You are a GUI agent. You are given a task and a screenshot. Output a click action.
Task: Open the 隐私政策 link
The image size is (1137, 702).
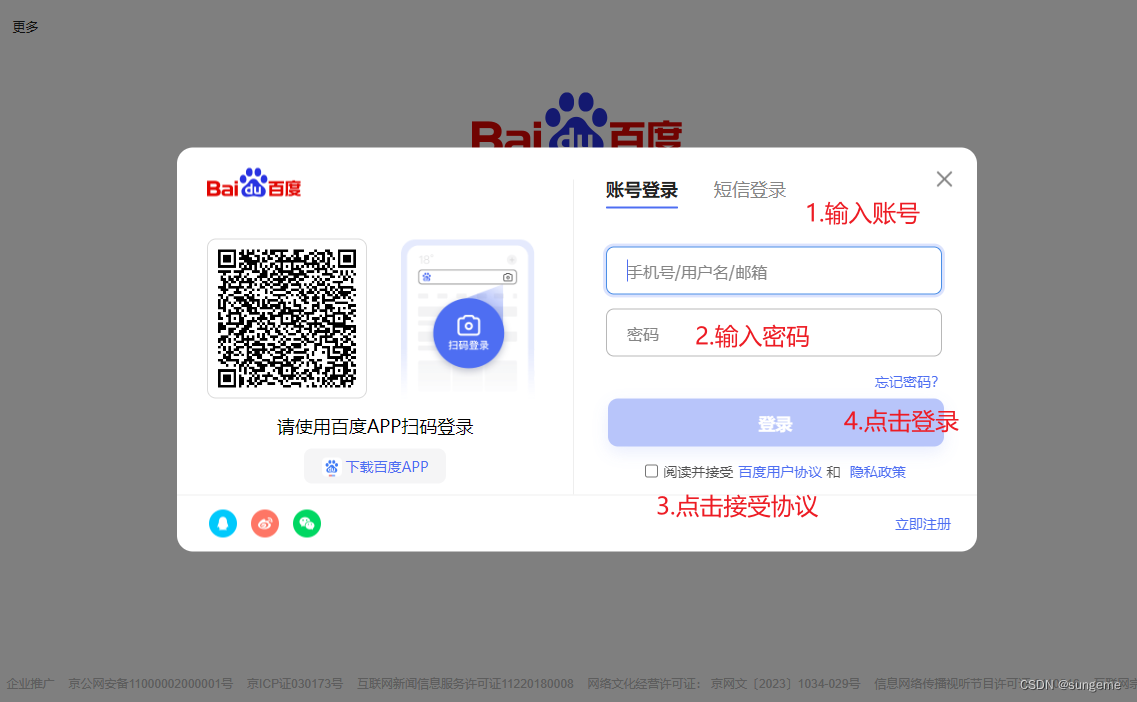[x=877, y=472]
